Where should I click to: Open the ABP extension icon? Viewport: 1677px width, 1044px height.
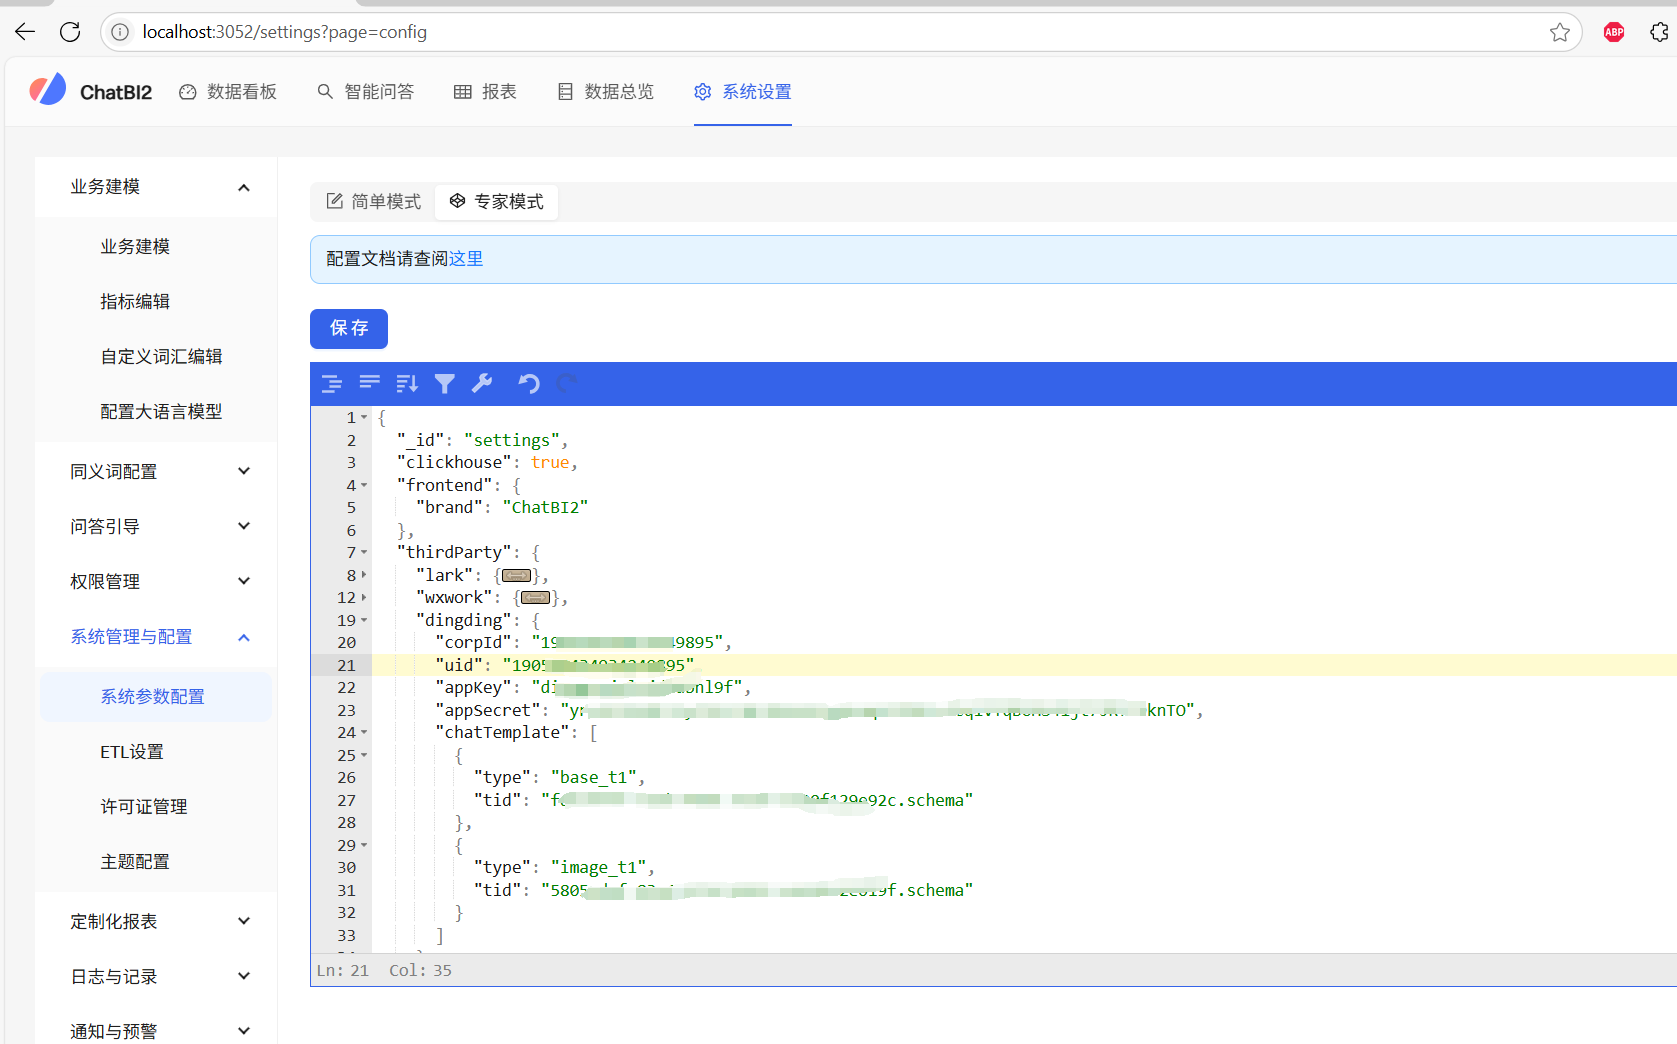coord(1613,32)
